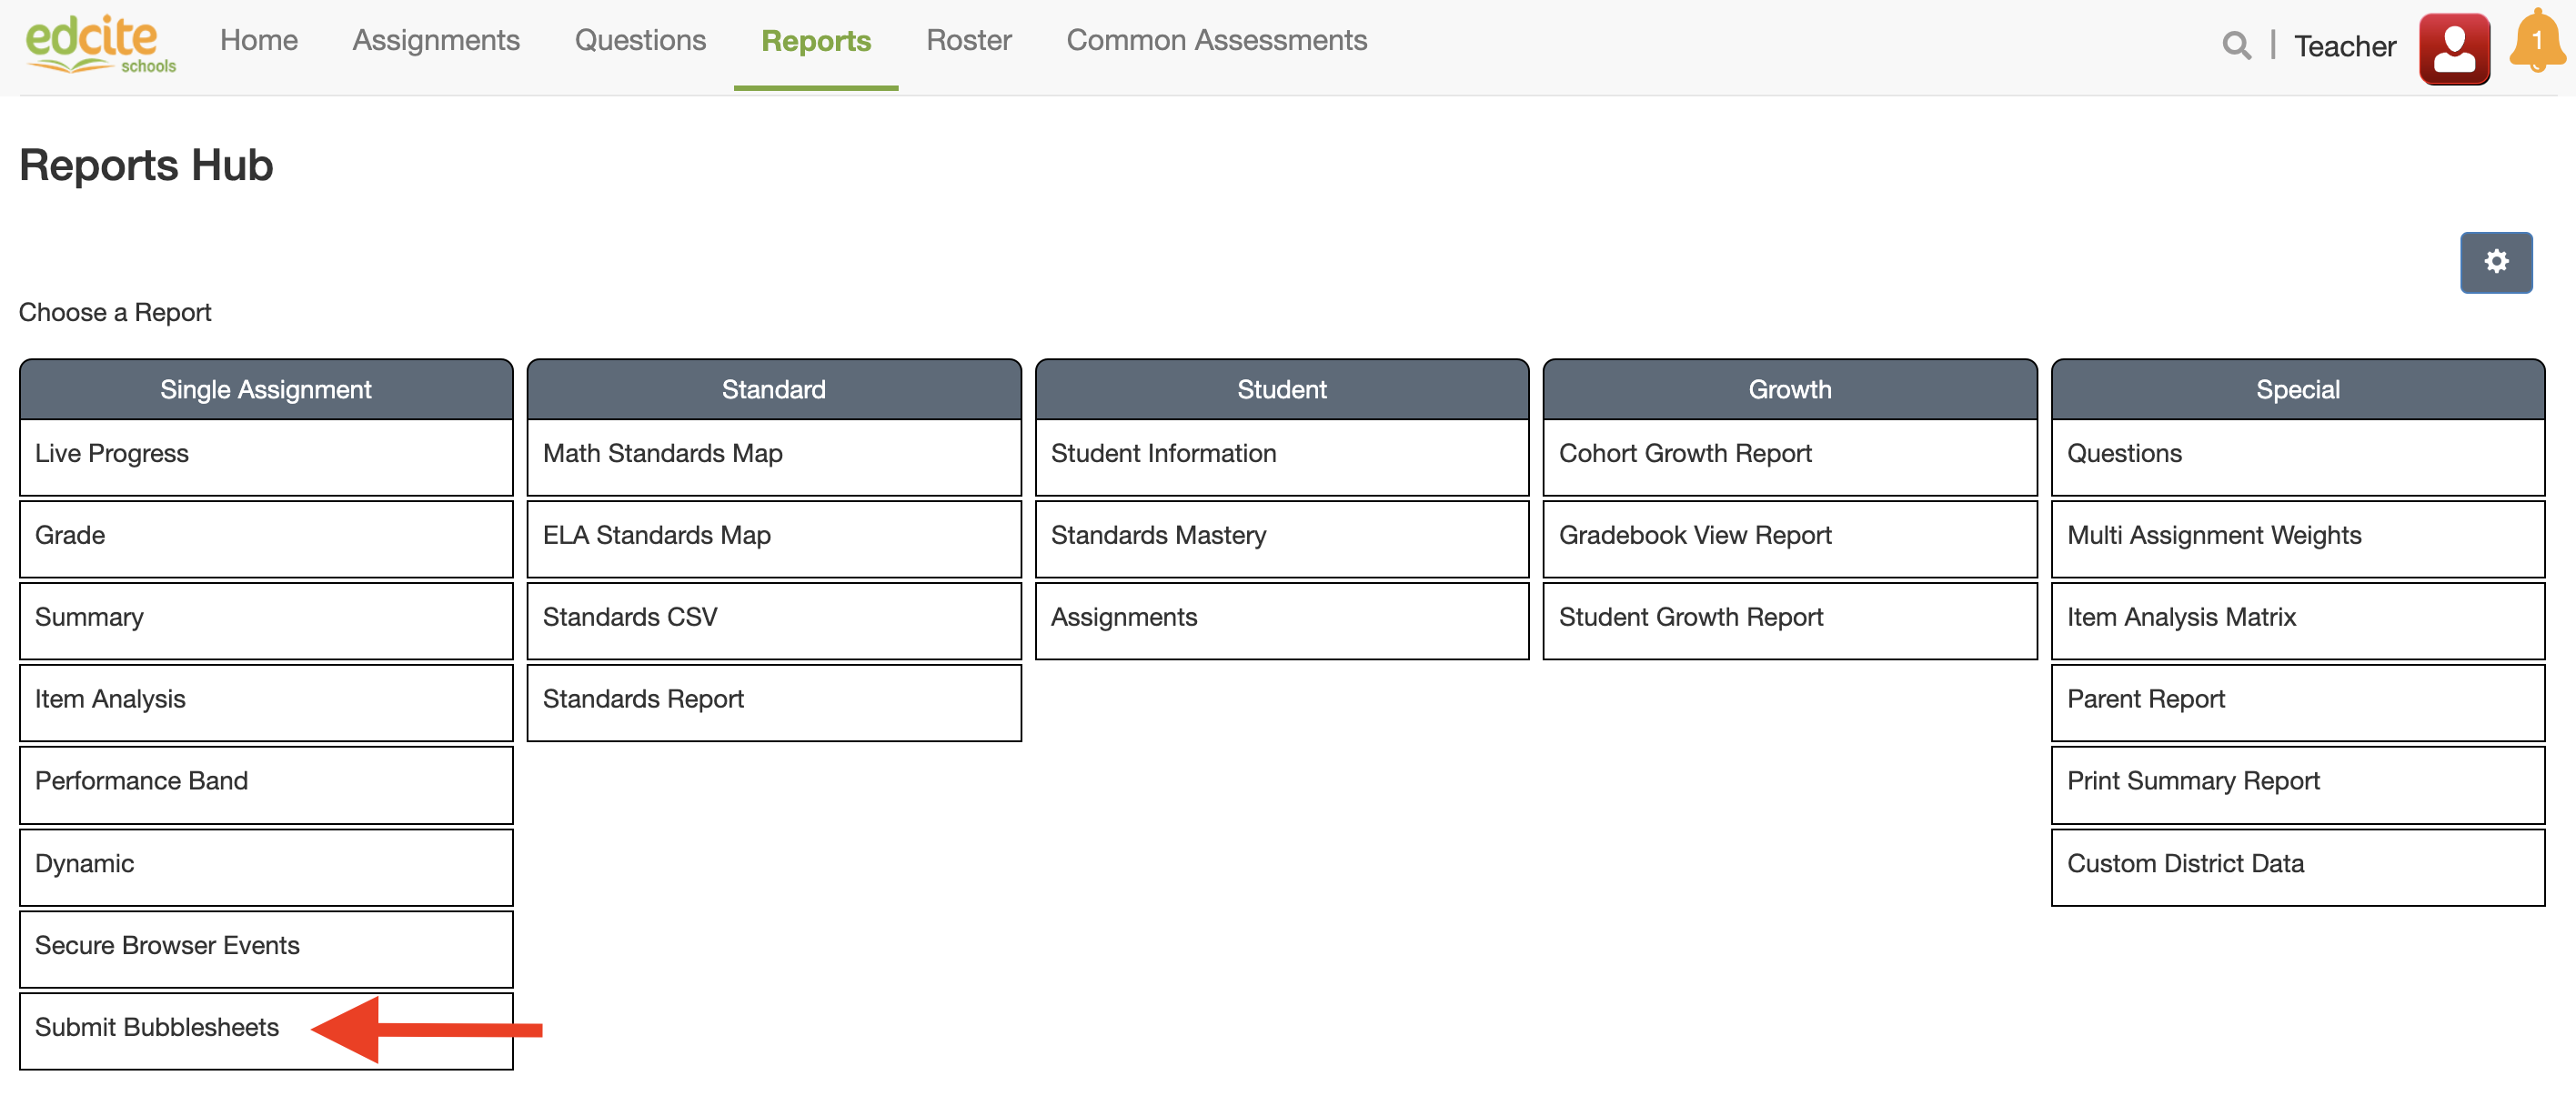Go to the Home page
Image resolution: width=2576 pixels, height=1106 pixels.
pos(258,40)
